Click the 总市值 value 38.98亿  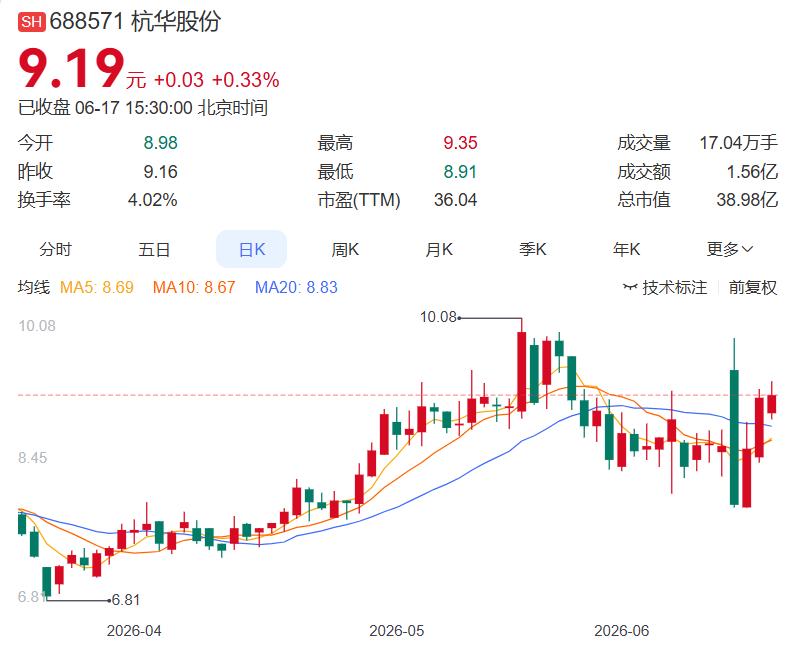click(747, 200)
